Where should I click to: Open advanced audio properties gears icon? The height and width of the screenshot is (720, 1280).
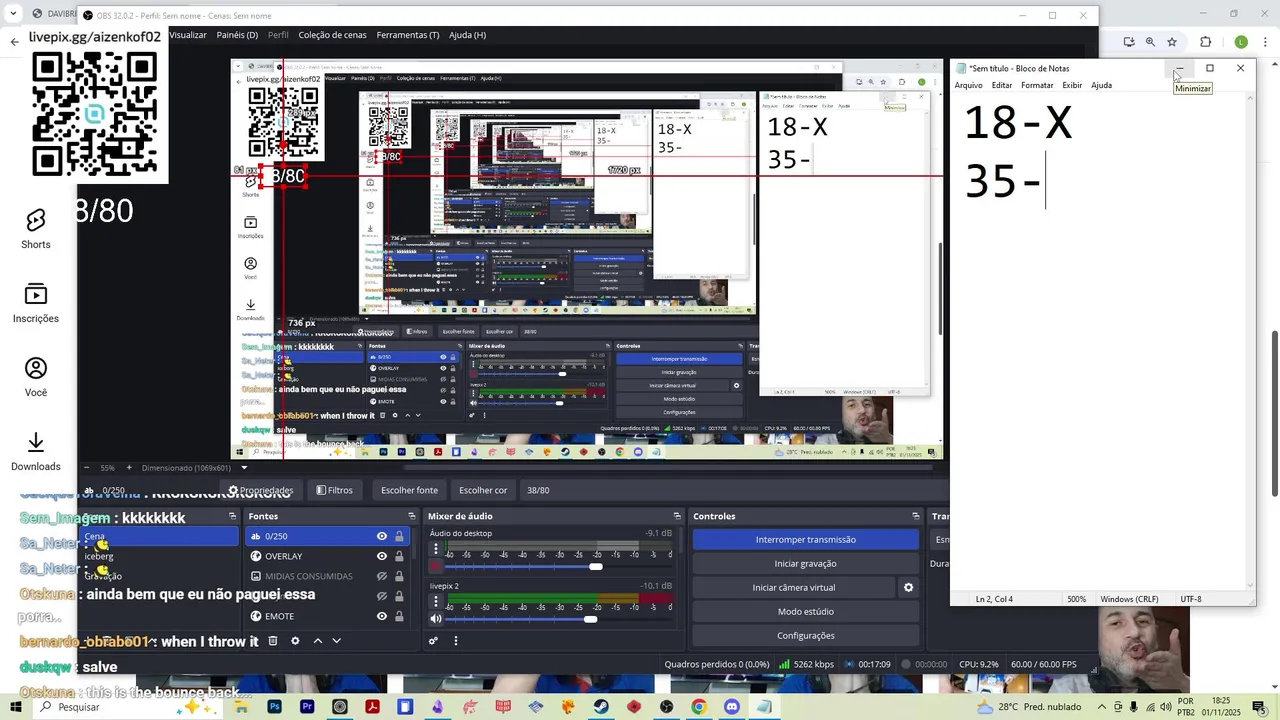433,641
